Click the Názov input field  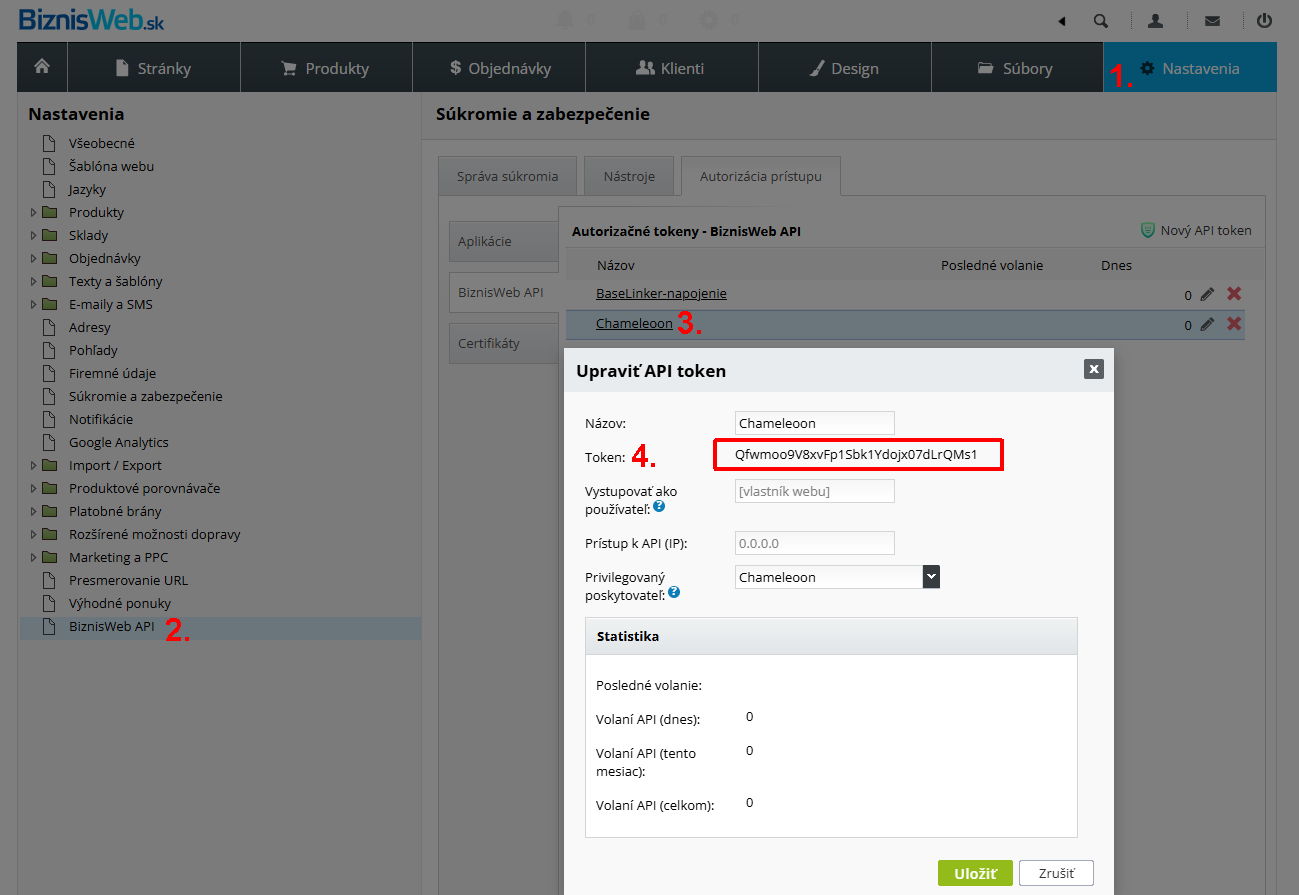click(814, 423)
